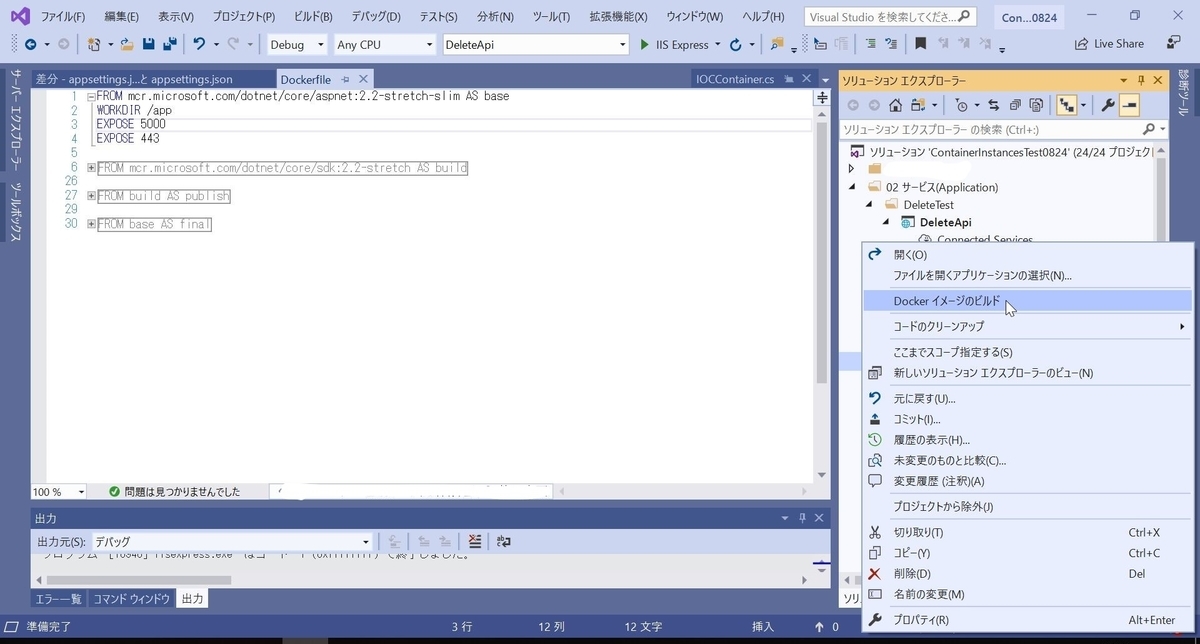Screen dimensions: 1200x644
Task: Collapse the first FROM block in editor
Action: (x=91, y=97)
